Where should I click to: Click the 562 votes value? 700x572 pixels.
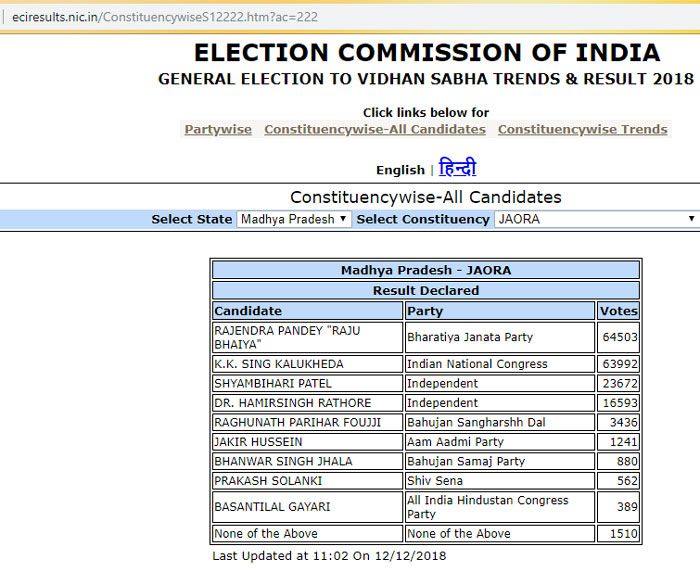click(627, 481)
